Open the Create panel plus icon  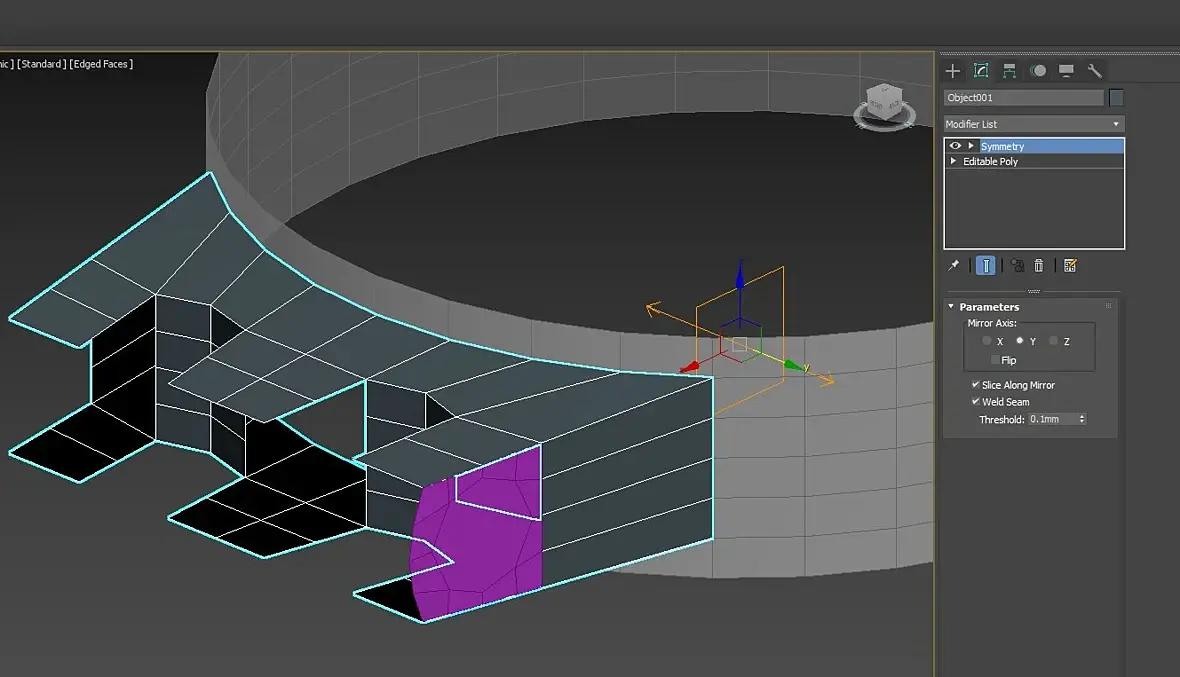(953, 71)
